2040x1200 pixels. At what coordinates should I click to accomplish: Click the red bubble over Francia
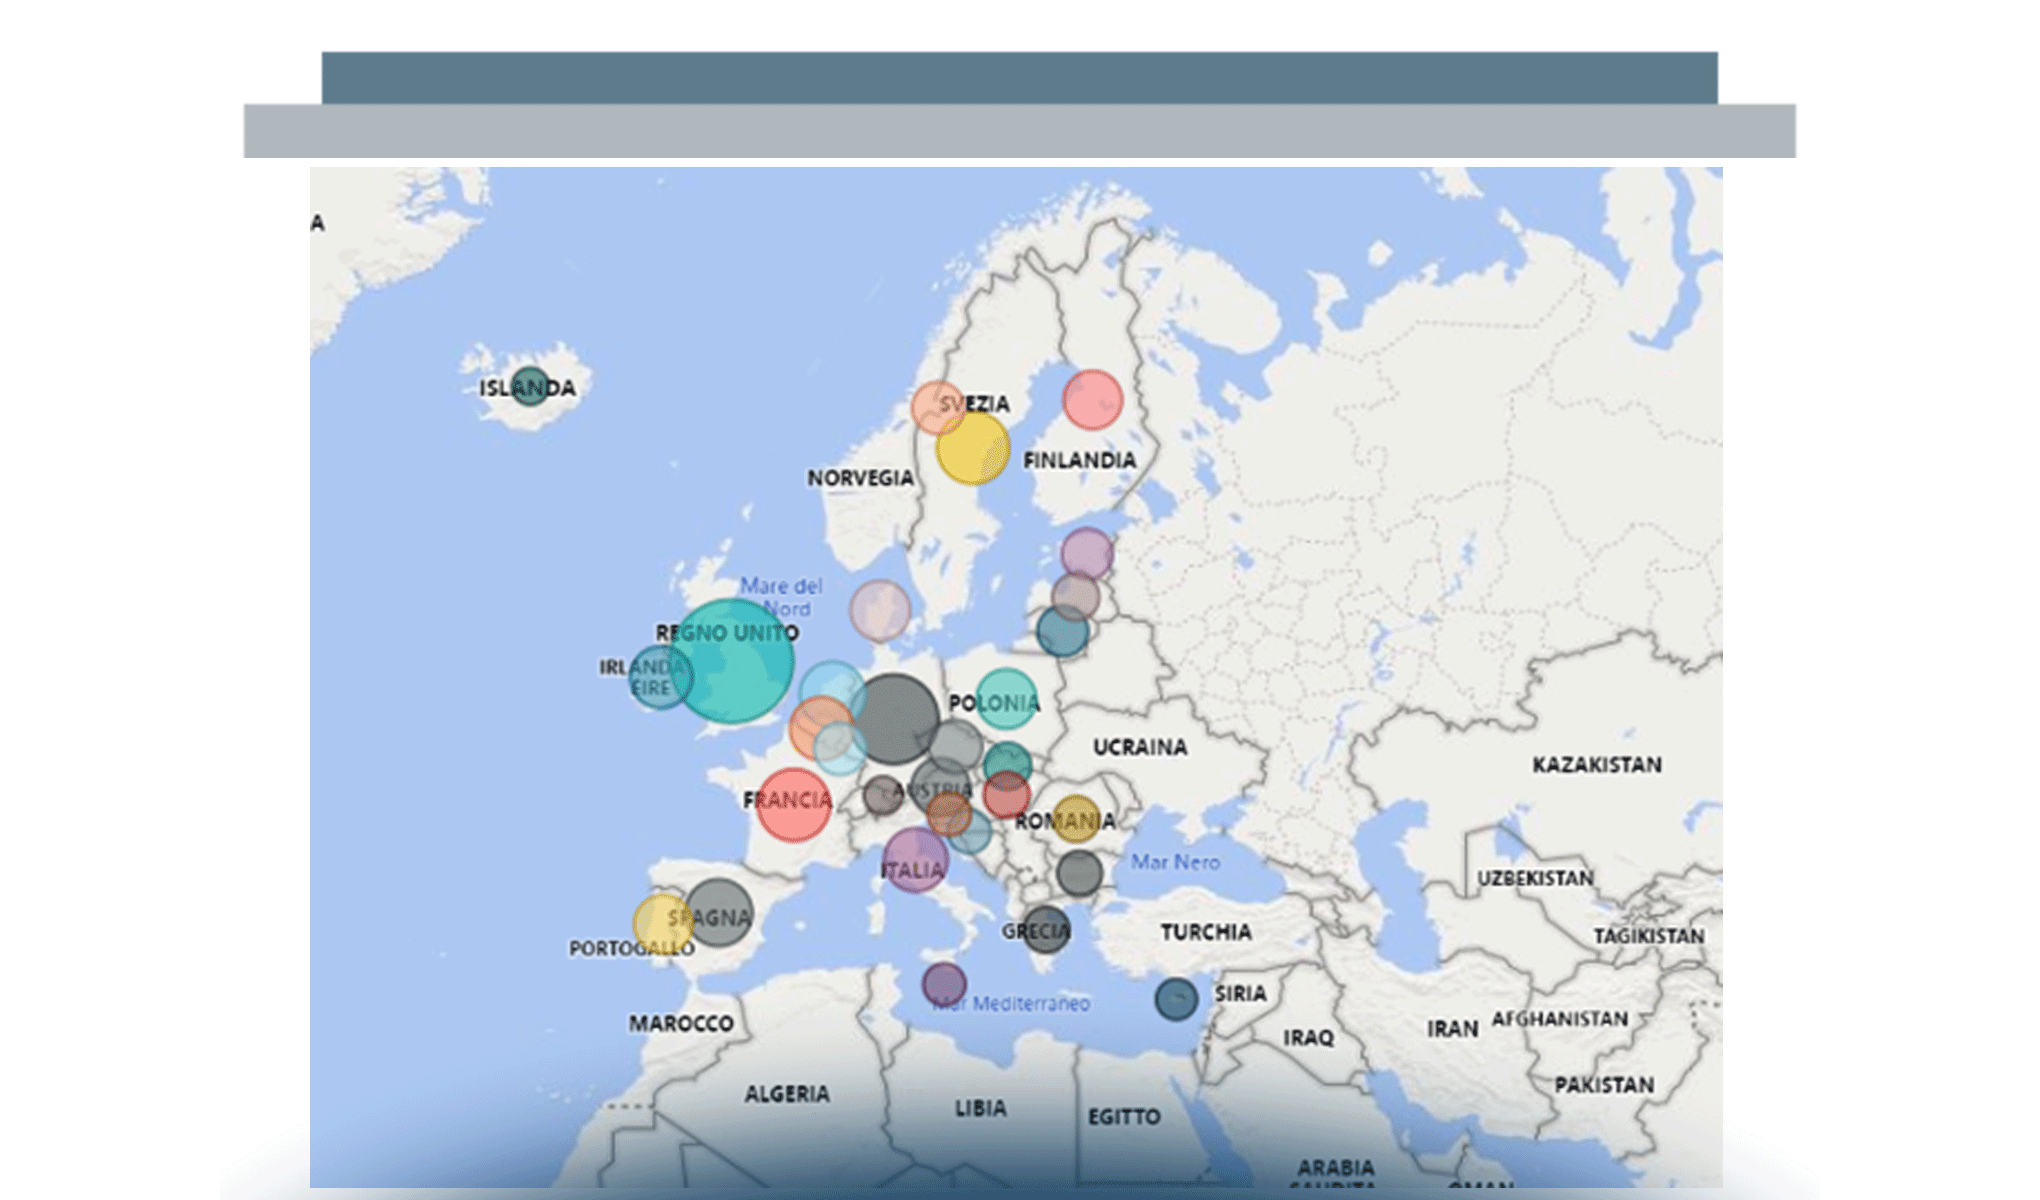coord(794,804)
